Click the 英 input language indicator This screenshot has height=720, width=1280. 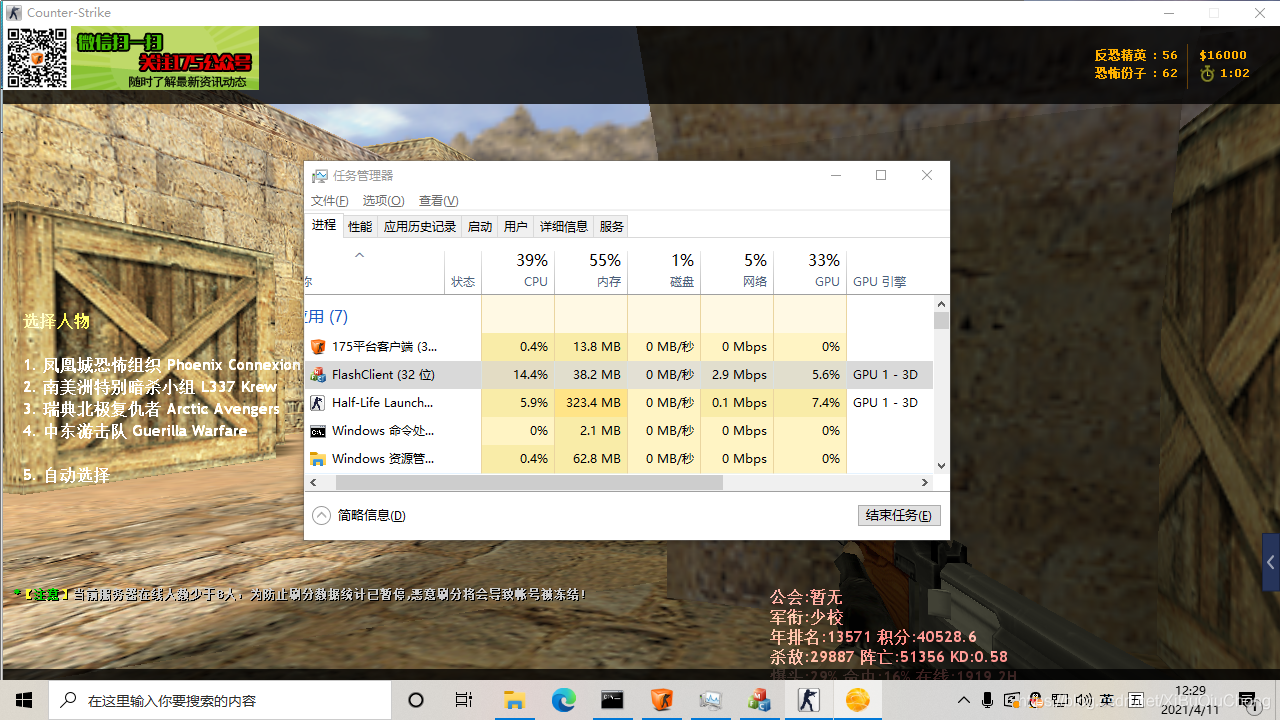coord(1106,700)
